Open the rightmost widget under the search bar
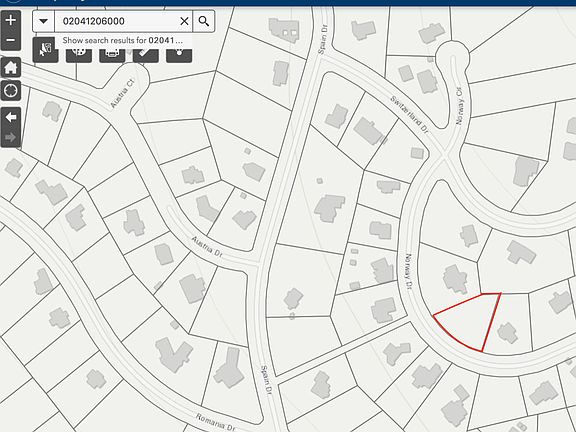Viewport: 576px width, 432px height. [x=179, y=53]
